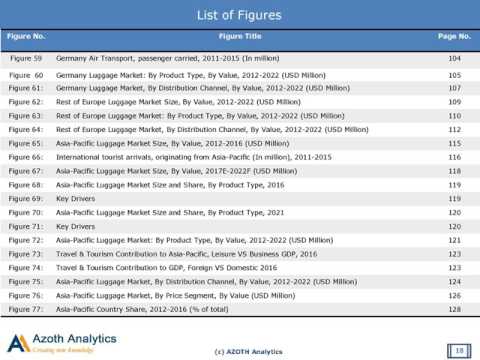Select Figure 59 Germany Air Transport title

(168, 58)
